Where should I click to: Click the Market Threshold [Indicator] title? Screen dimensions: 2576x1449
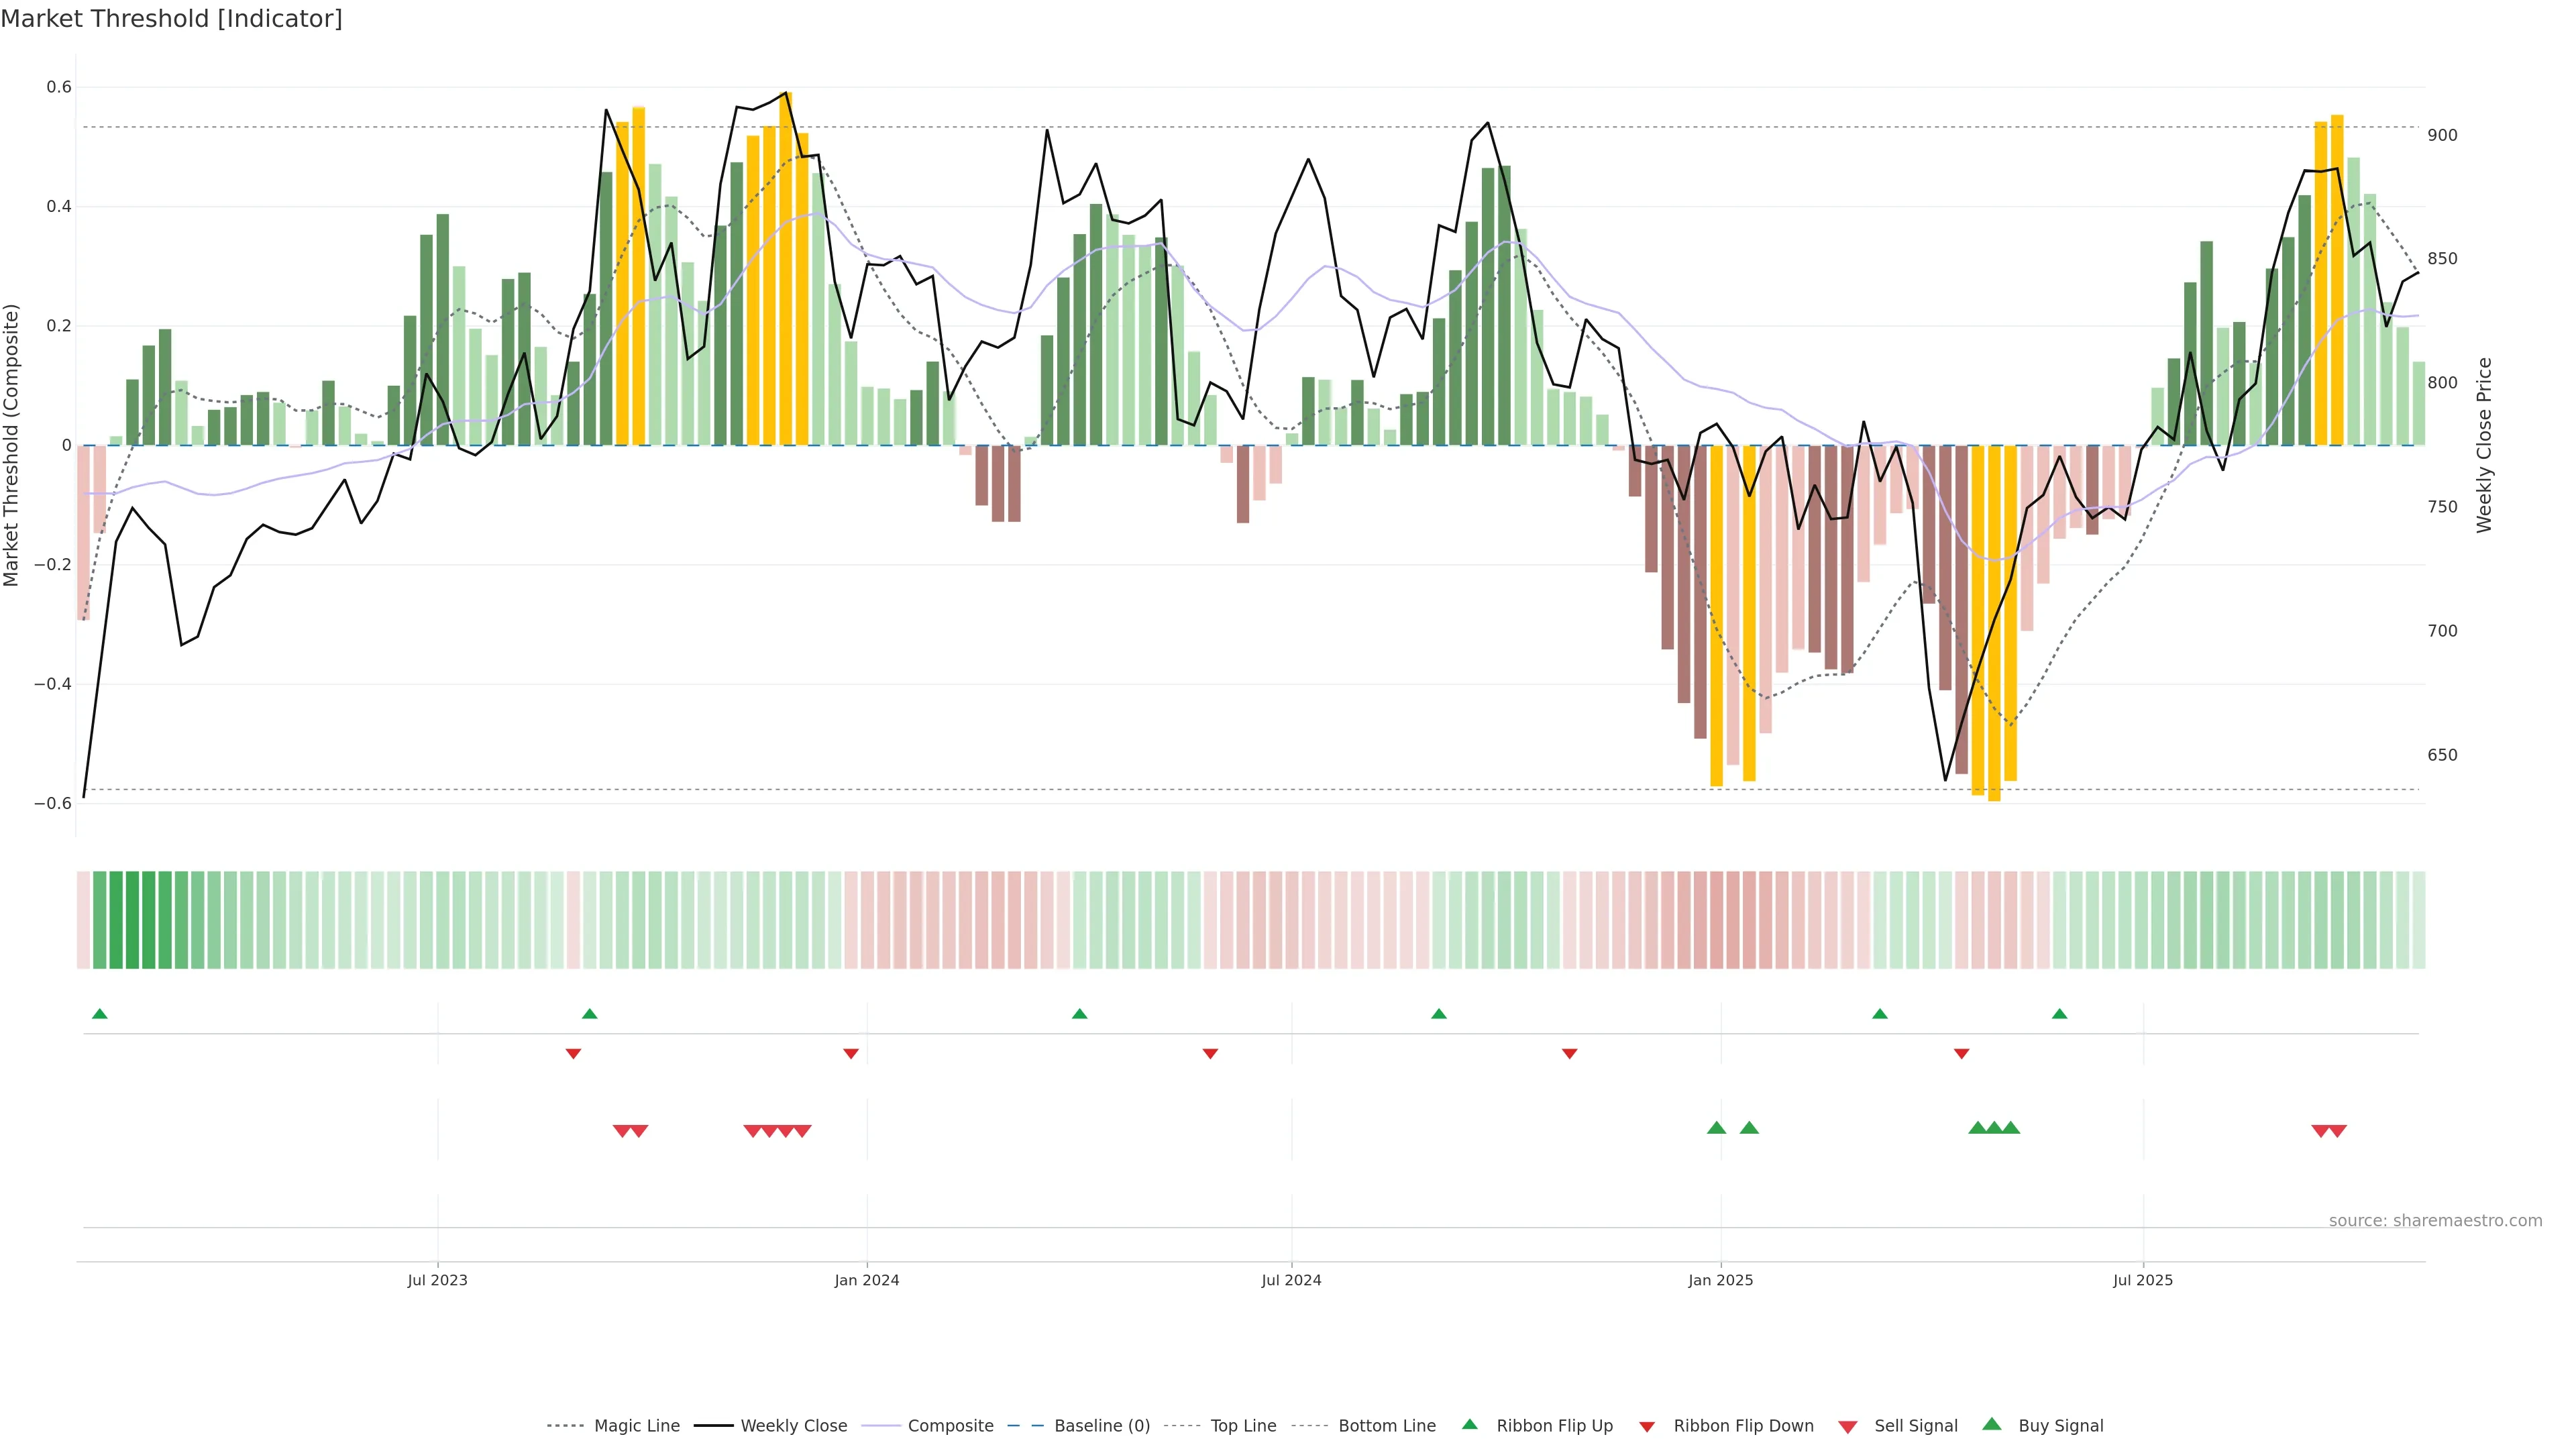pos(171,19)
